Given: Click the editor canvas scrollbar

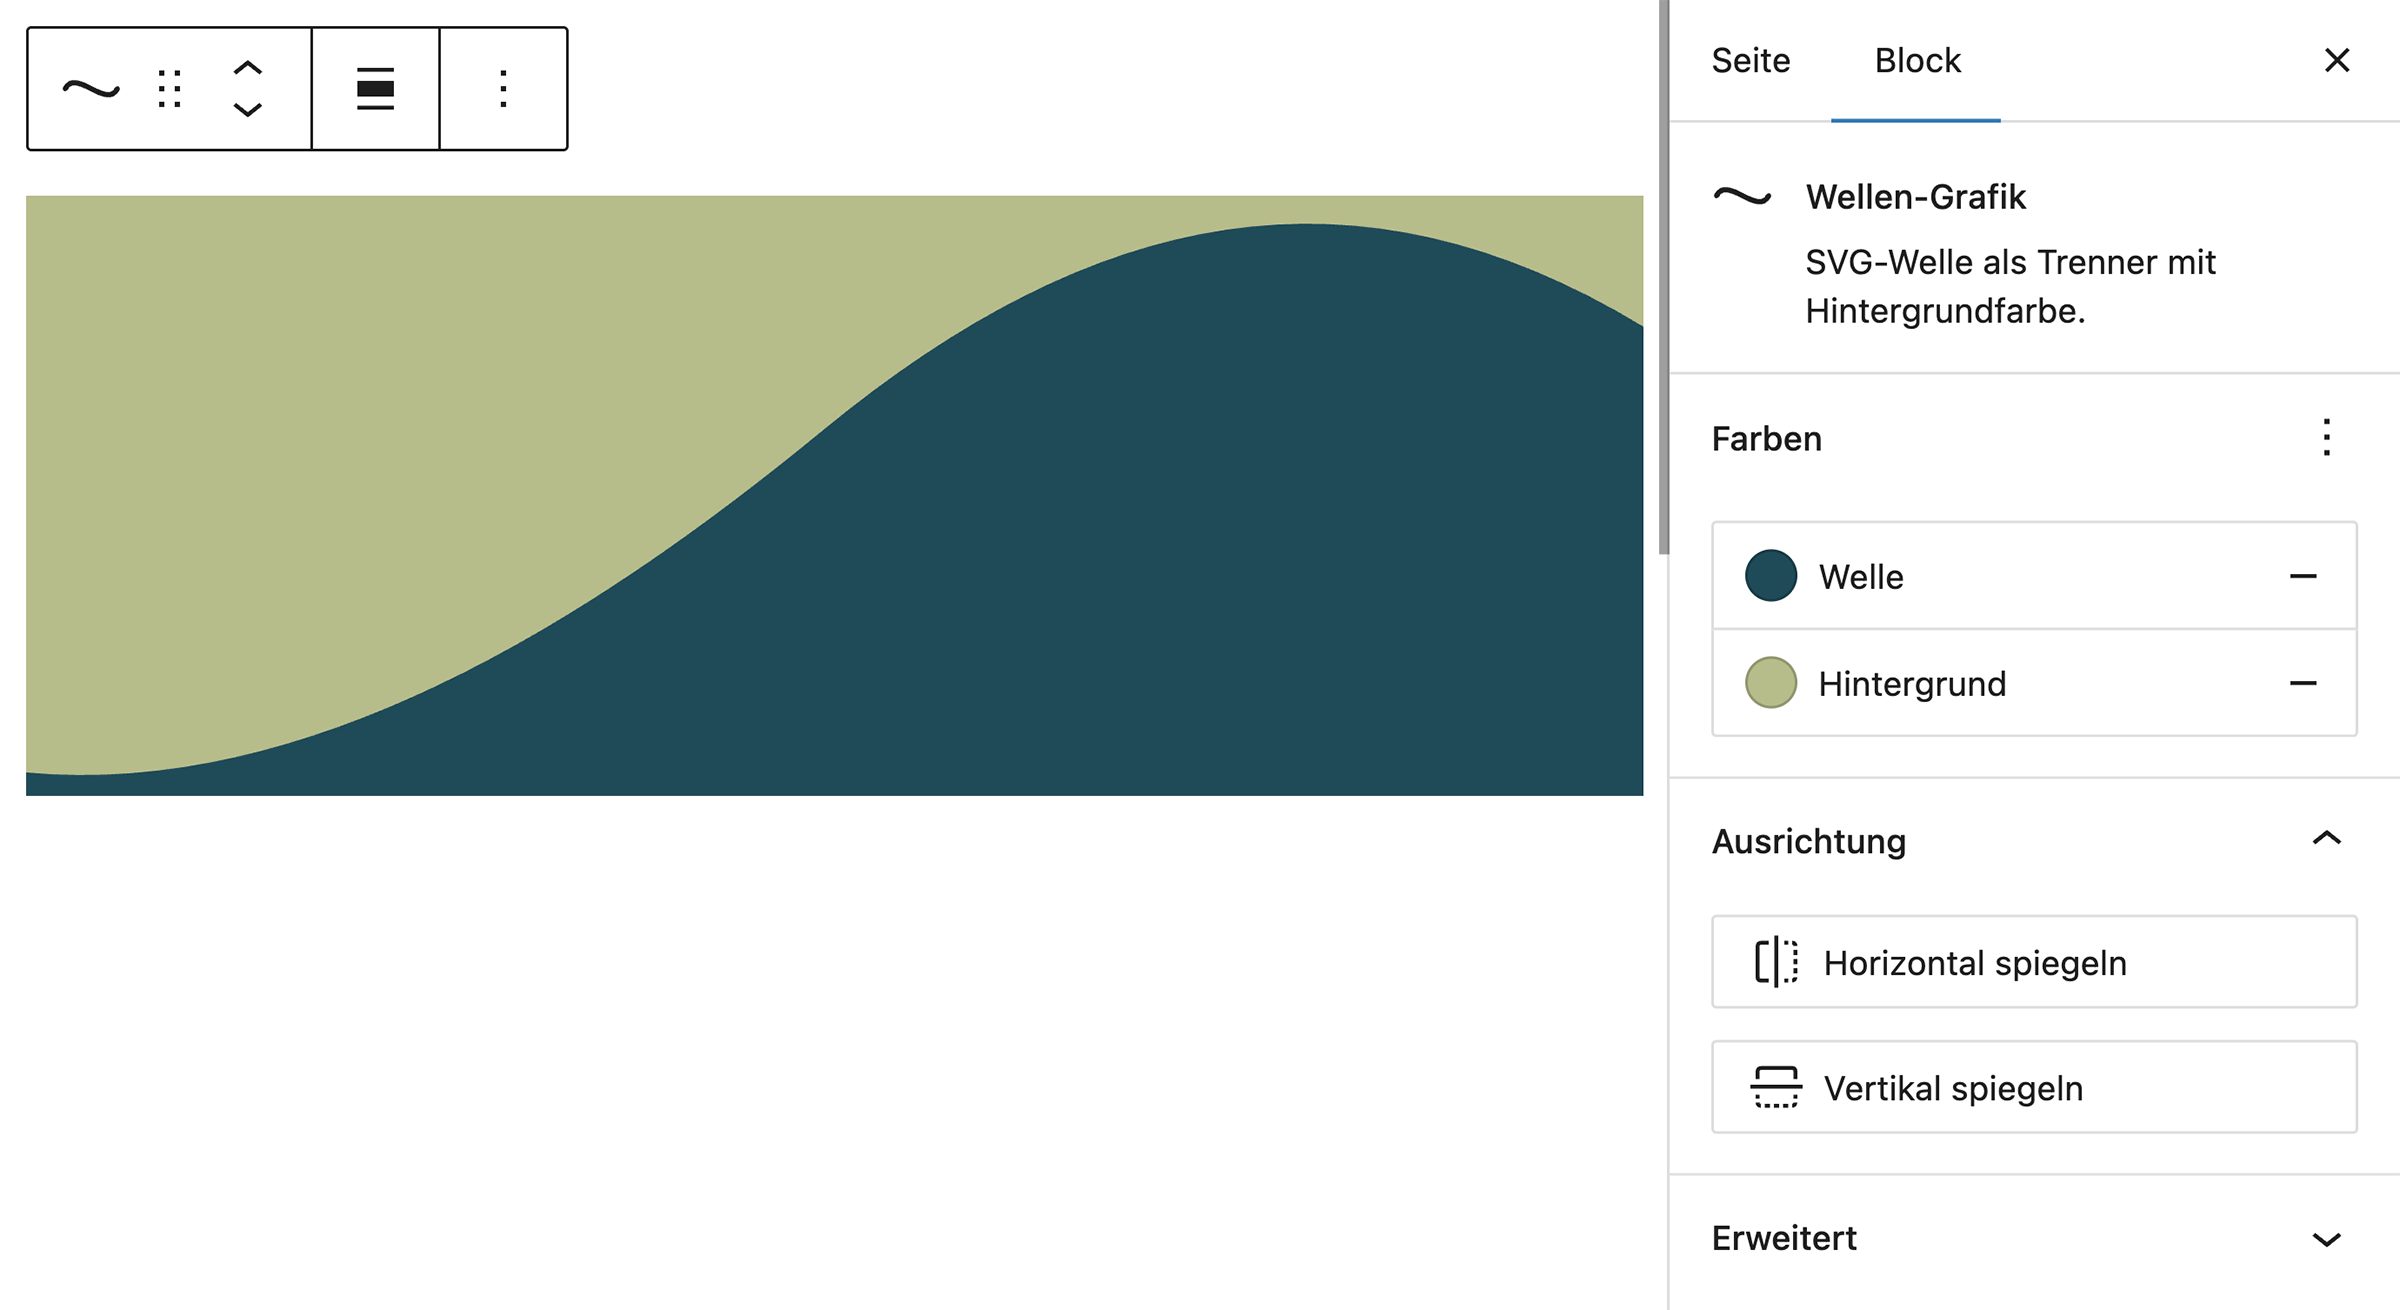Looking at the screenshot, I should coord(1663,277).
